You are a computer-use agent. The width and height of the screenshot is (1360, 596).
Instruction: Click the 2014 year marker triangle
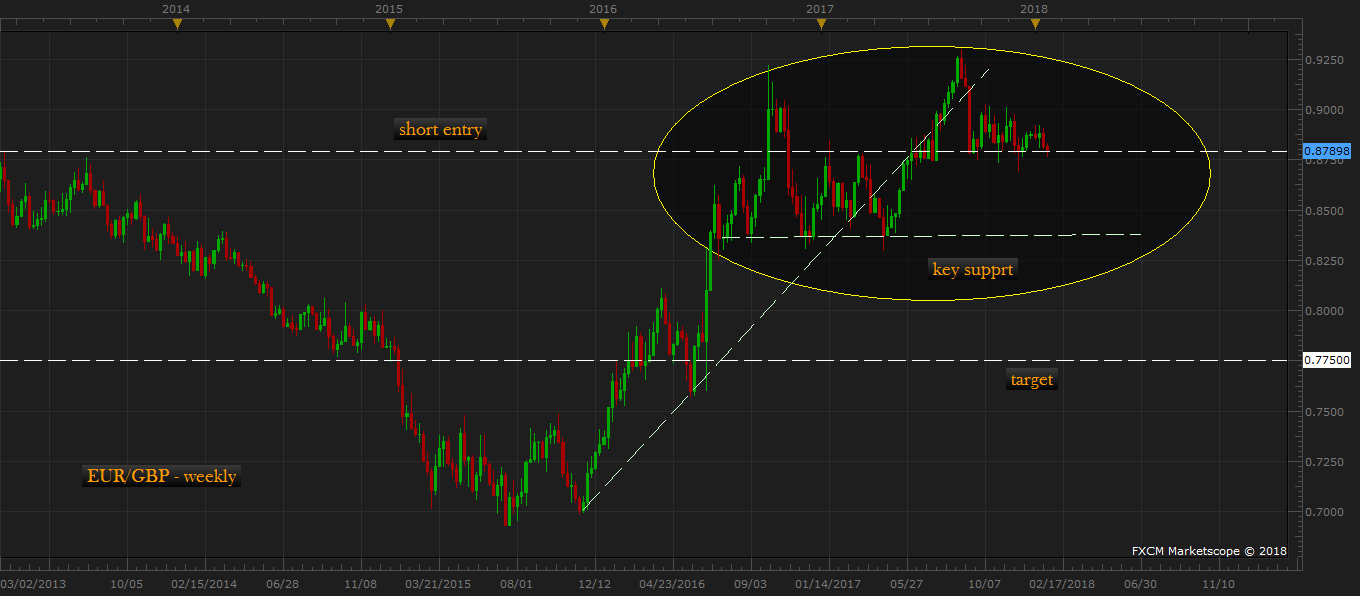(x=177, y=24)
